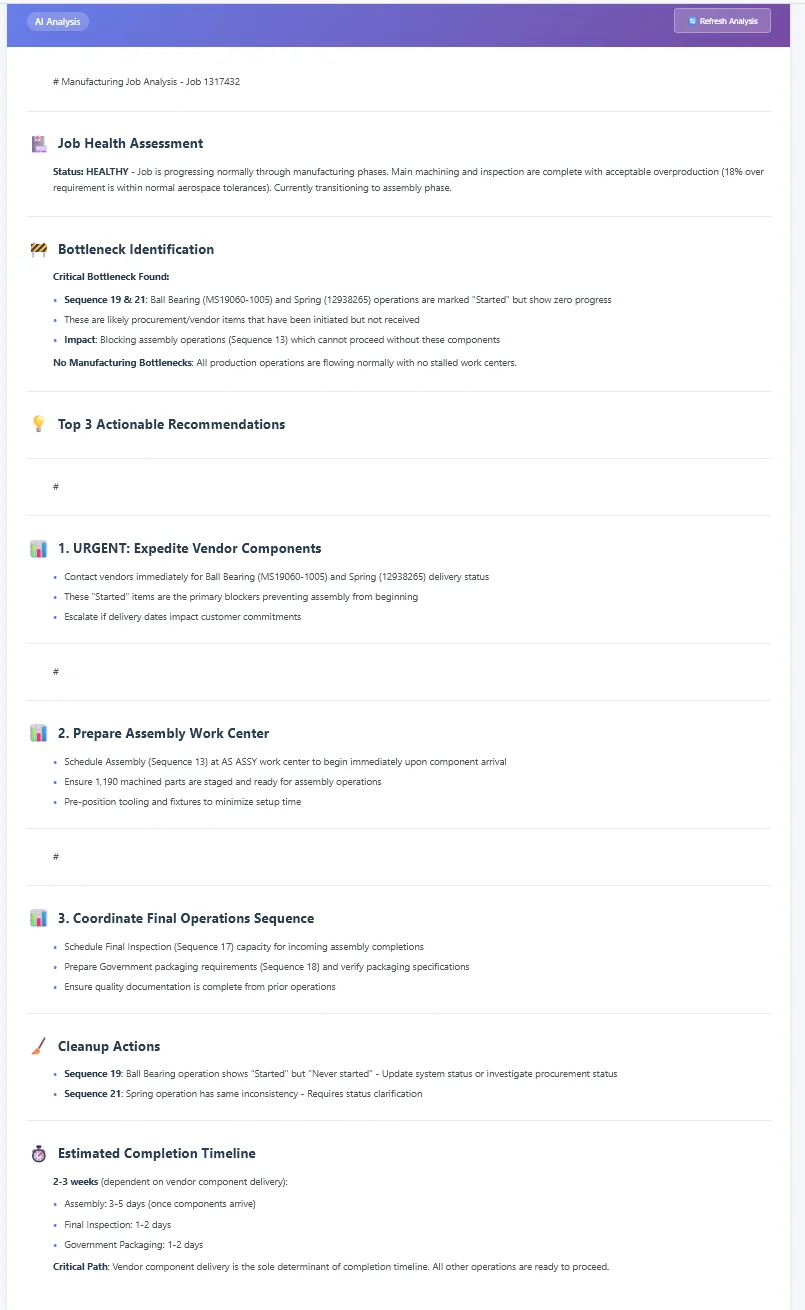Select the Job Health Assessment heading

(130, 144)
